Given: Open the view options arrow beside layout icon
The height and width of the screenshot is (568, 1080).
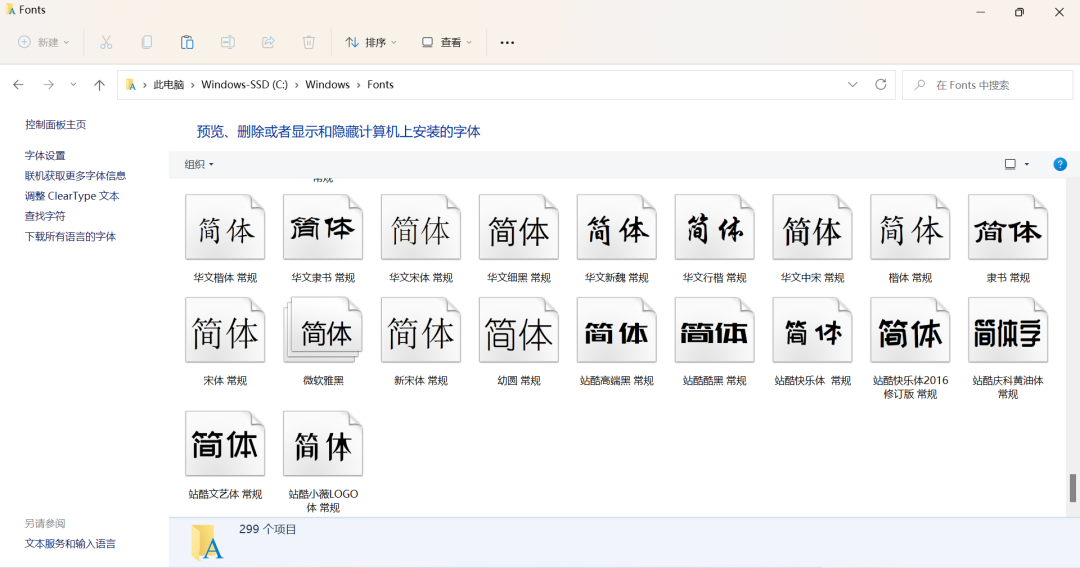Looking at the screenshot, I should tap(1027, 164).
